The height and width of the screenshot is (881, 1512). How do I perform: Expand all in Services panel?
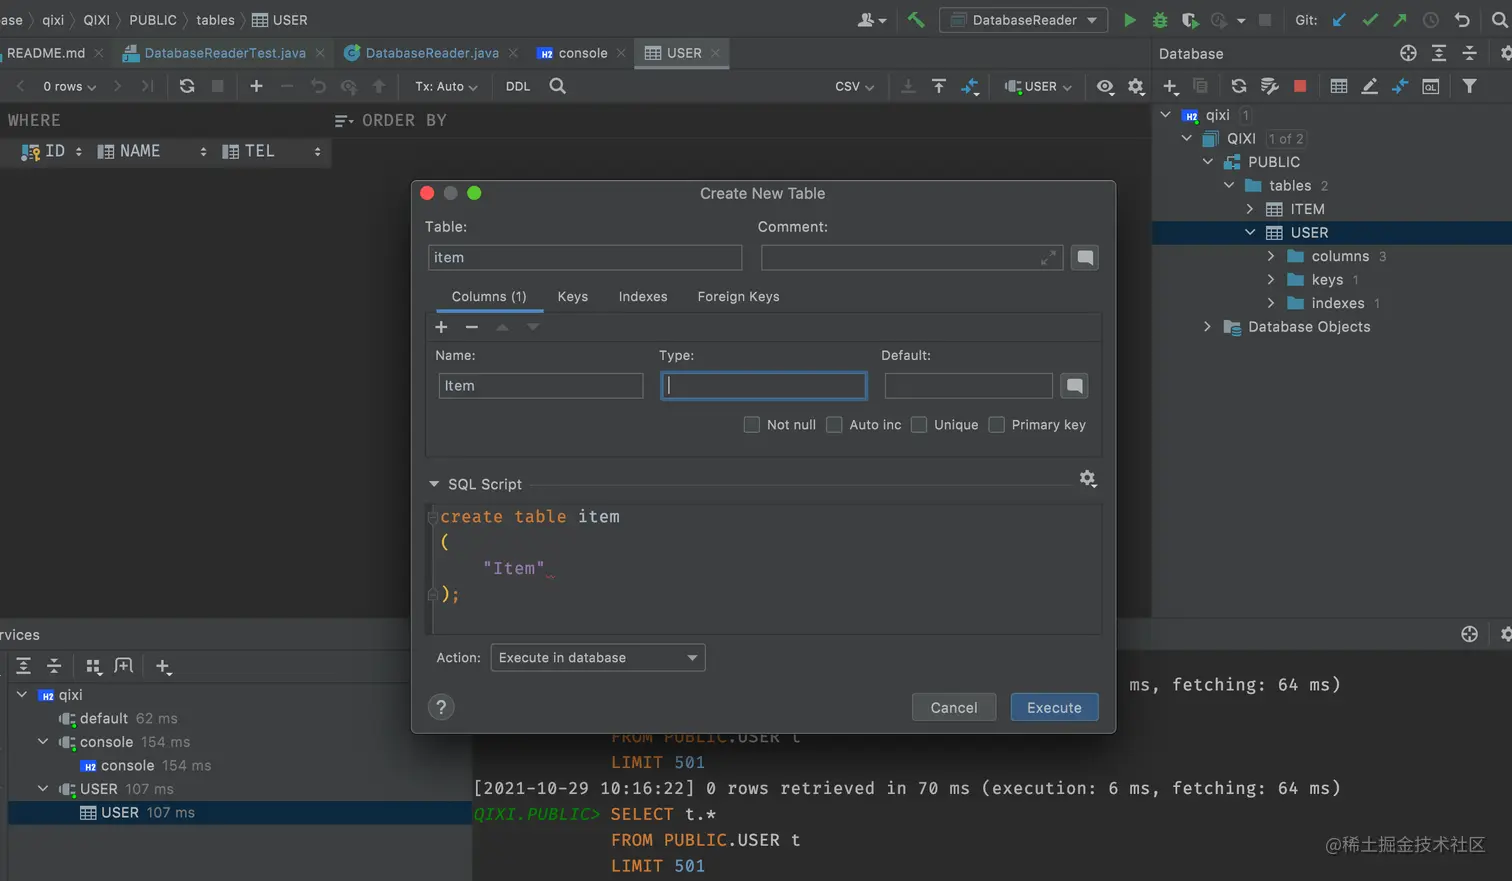click(x=24, y=666)
